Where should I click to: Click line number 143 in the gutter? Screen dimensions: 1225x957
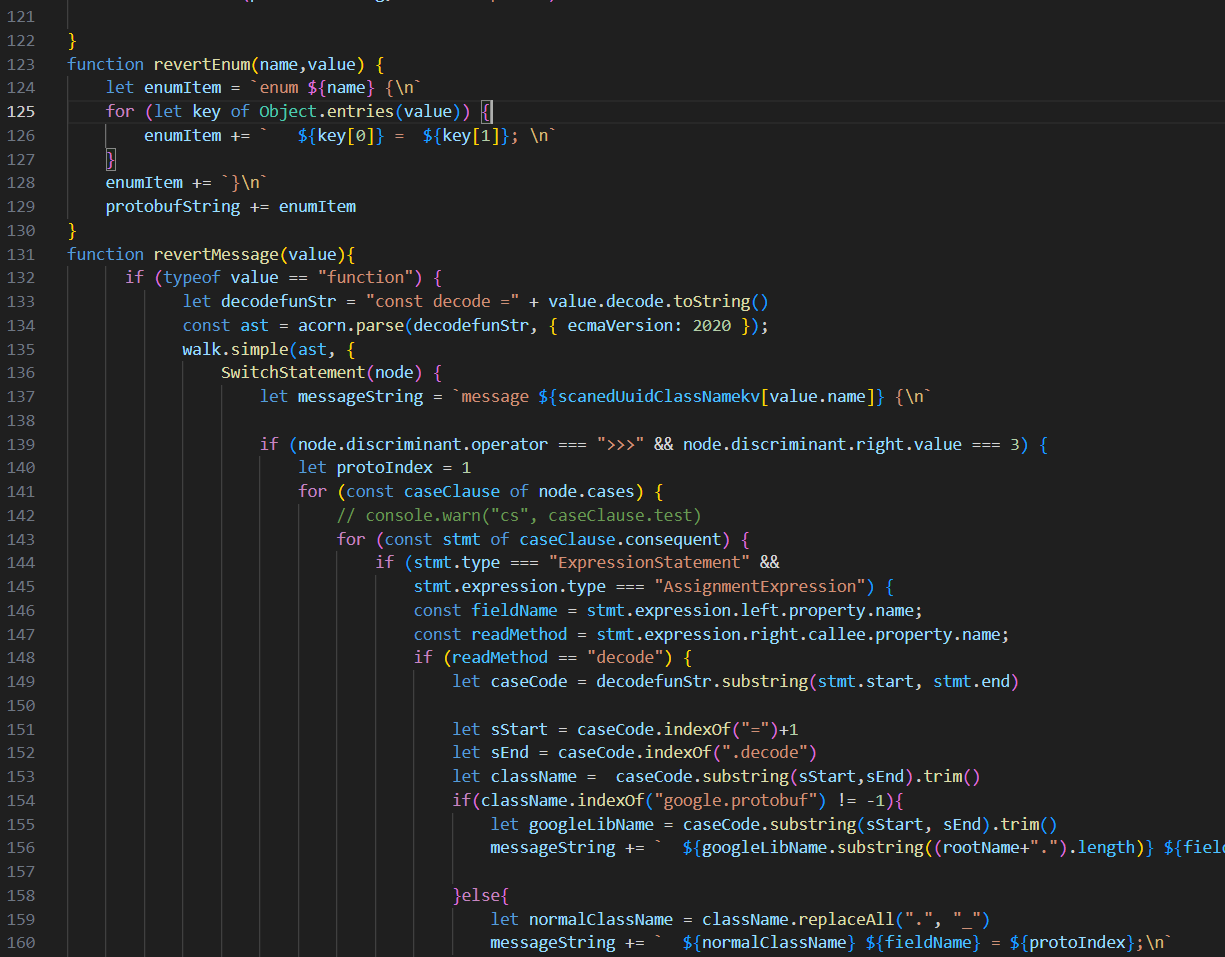point(21,540)
